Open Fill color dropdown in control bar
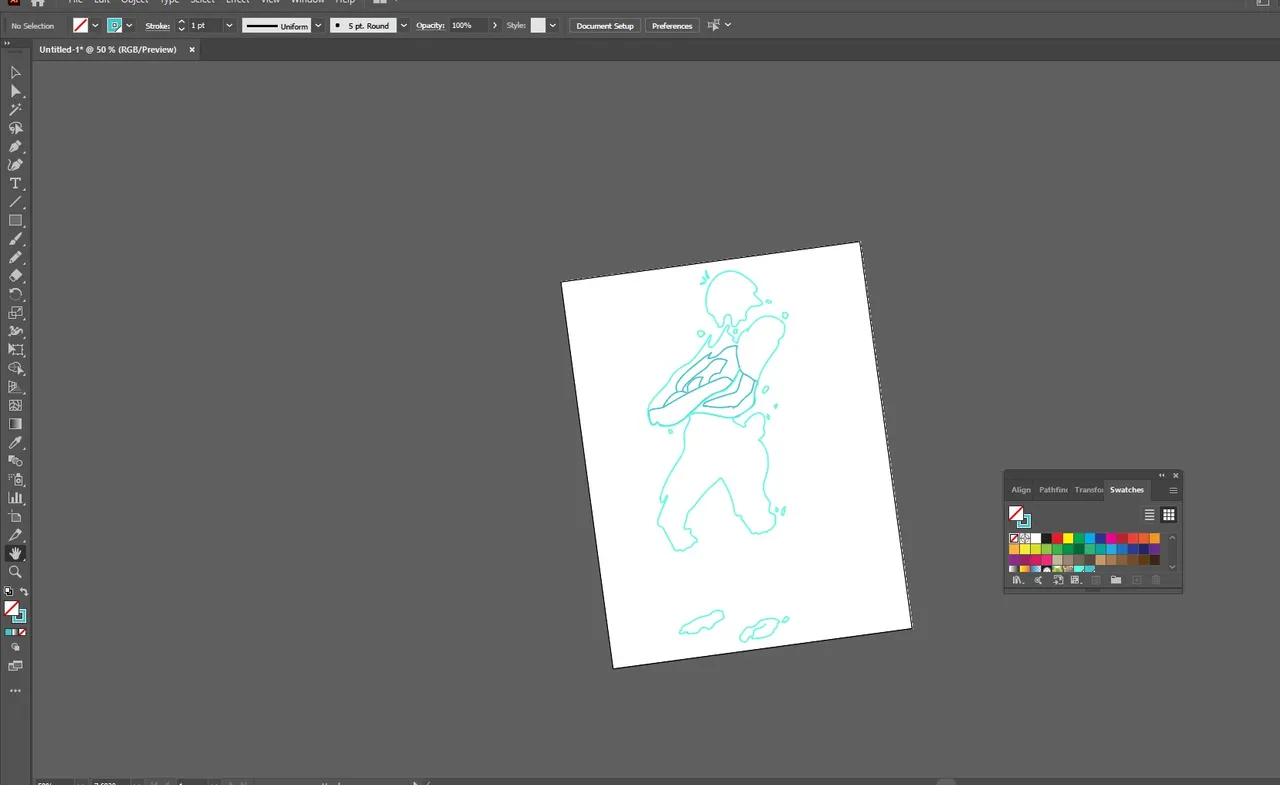 (95, 25)
